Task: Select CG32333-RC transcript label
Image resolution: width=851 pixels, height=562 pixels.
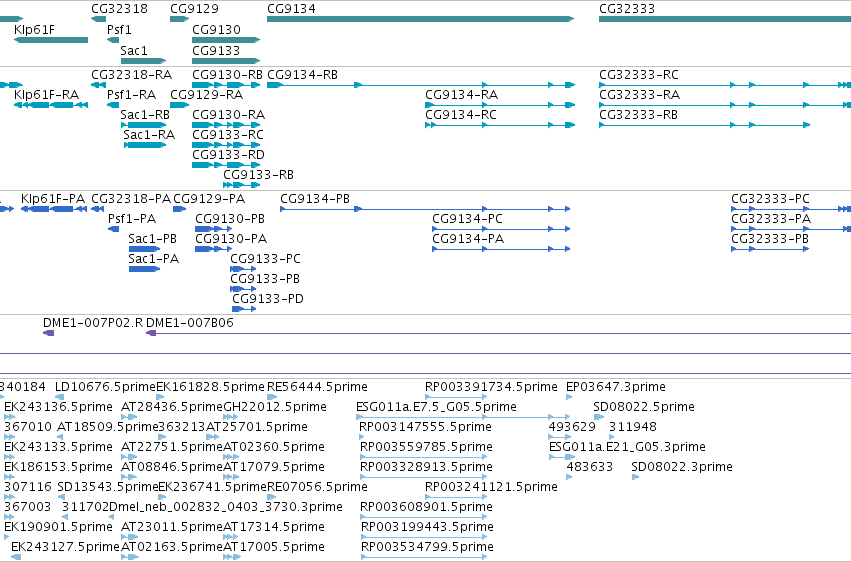Action: [639, 74]
